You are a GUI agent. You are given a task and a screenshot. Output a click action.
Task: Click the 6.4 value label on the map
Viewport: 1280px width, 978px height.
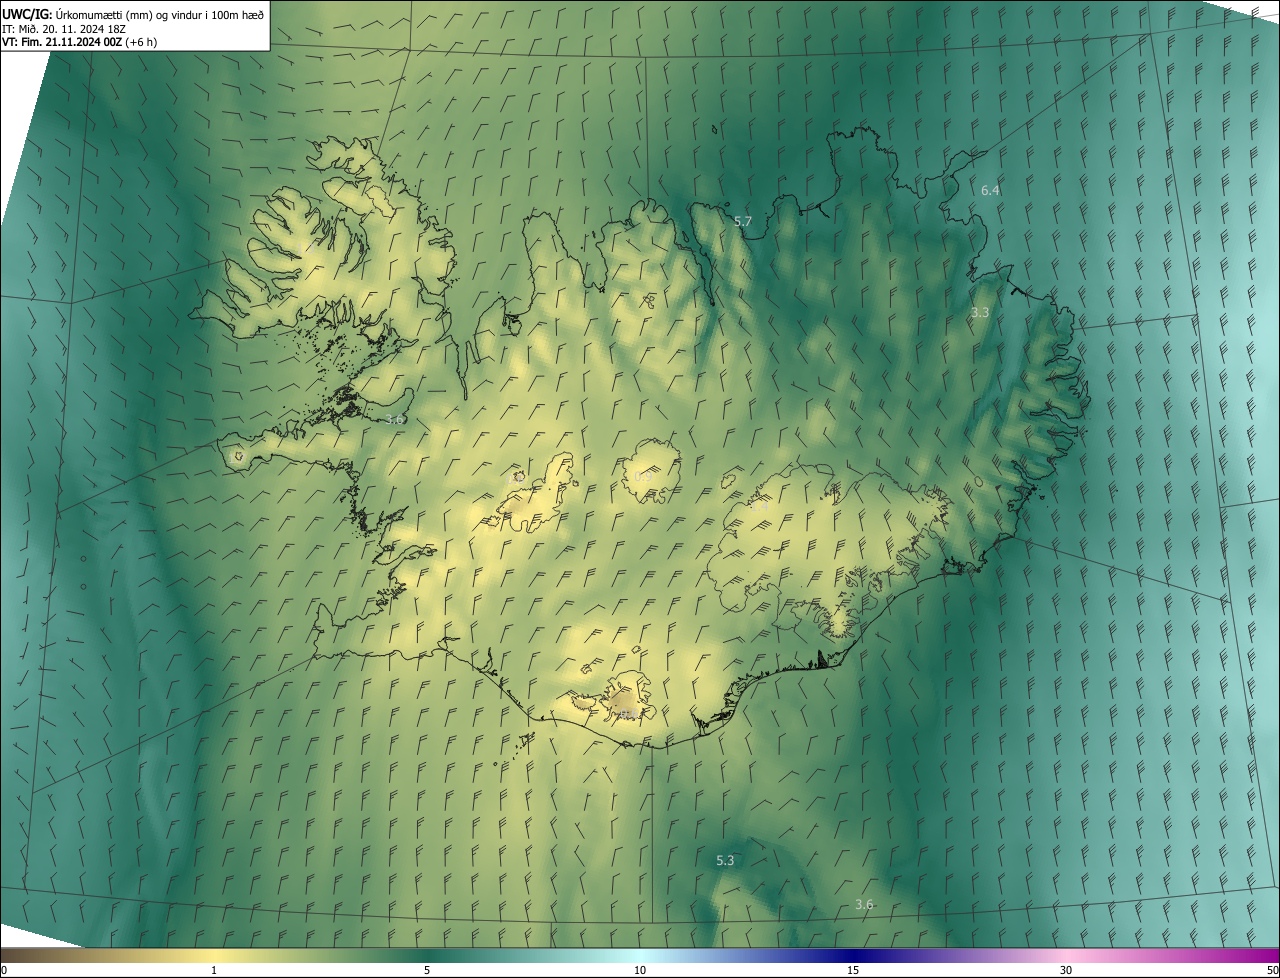coord(990,190)
